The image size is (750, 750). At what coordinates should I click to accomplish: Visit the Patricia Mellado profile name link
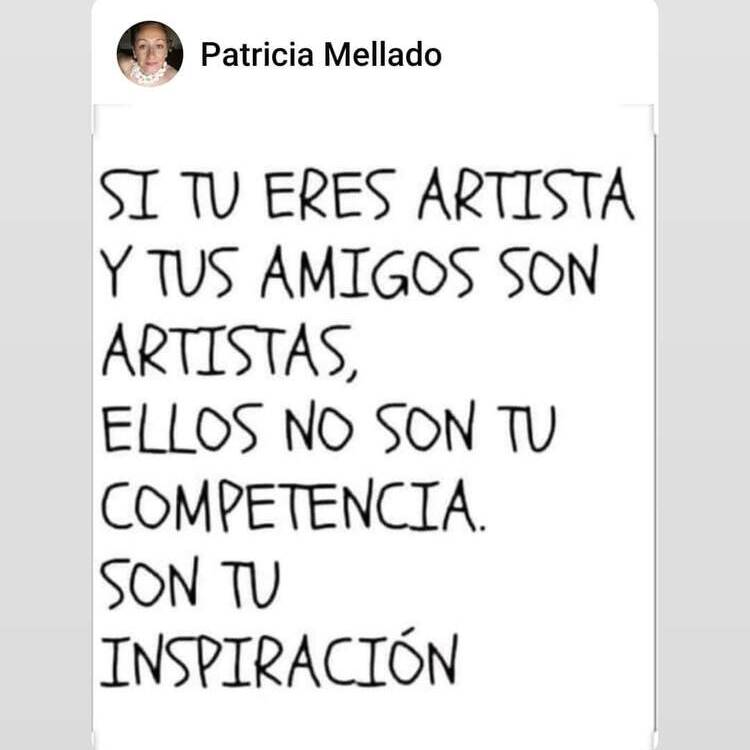321,55
